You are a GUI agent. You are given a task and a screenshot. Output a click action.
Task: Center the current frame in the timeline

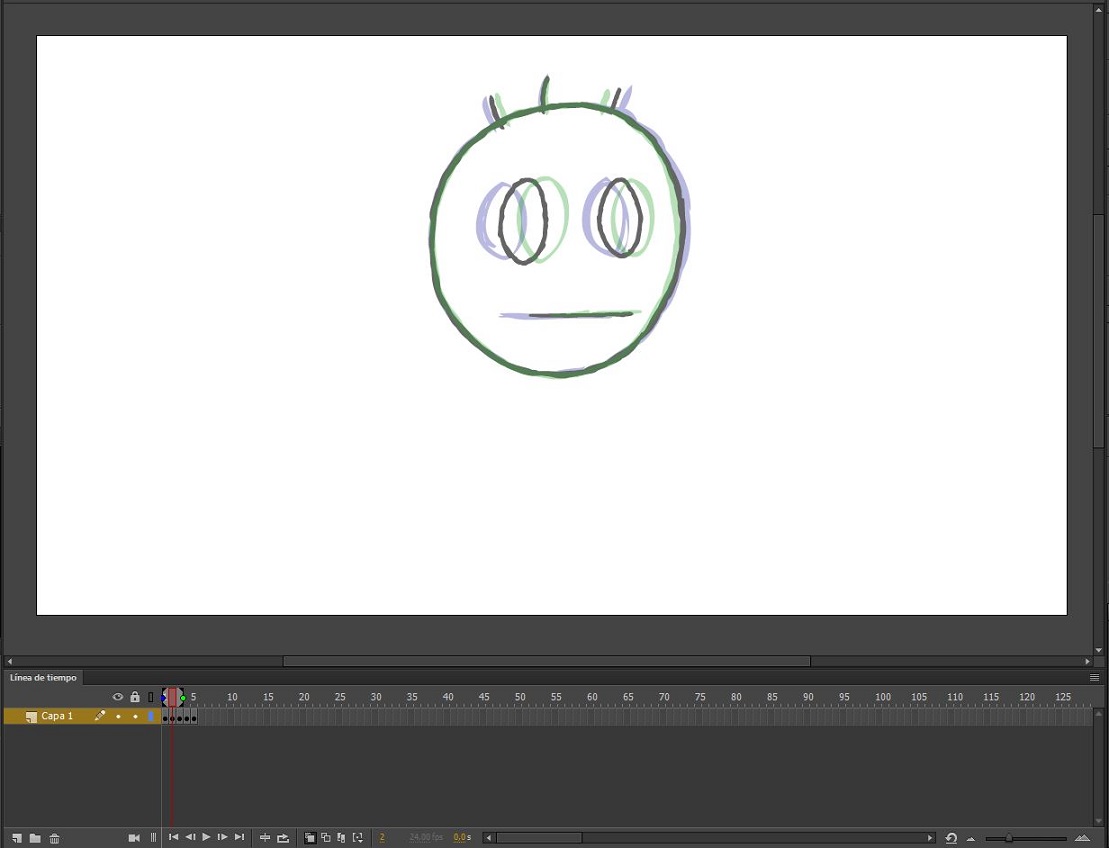pos(264,838)
